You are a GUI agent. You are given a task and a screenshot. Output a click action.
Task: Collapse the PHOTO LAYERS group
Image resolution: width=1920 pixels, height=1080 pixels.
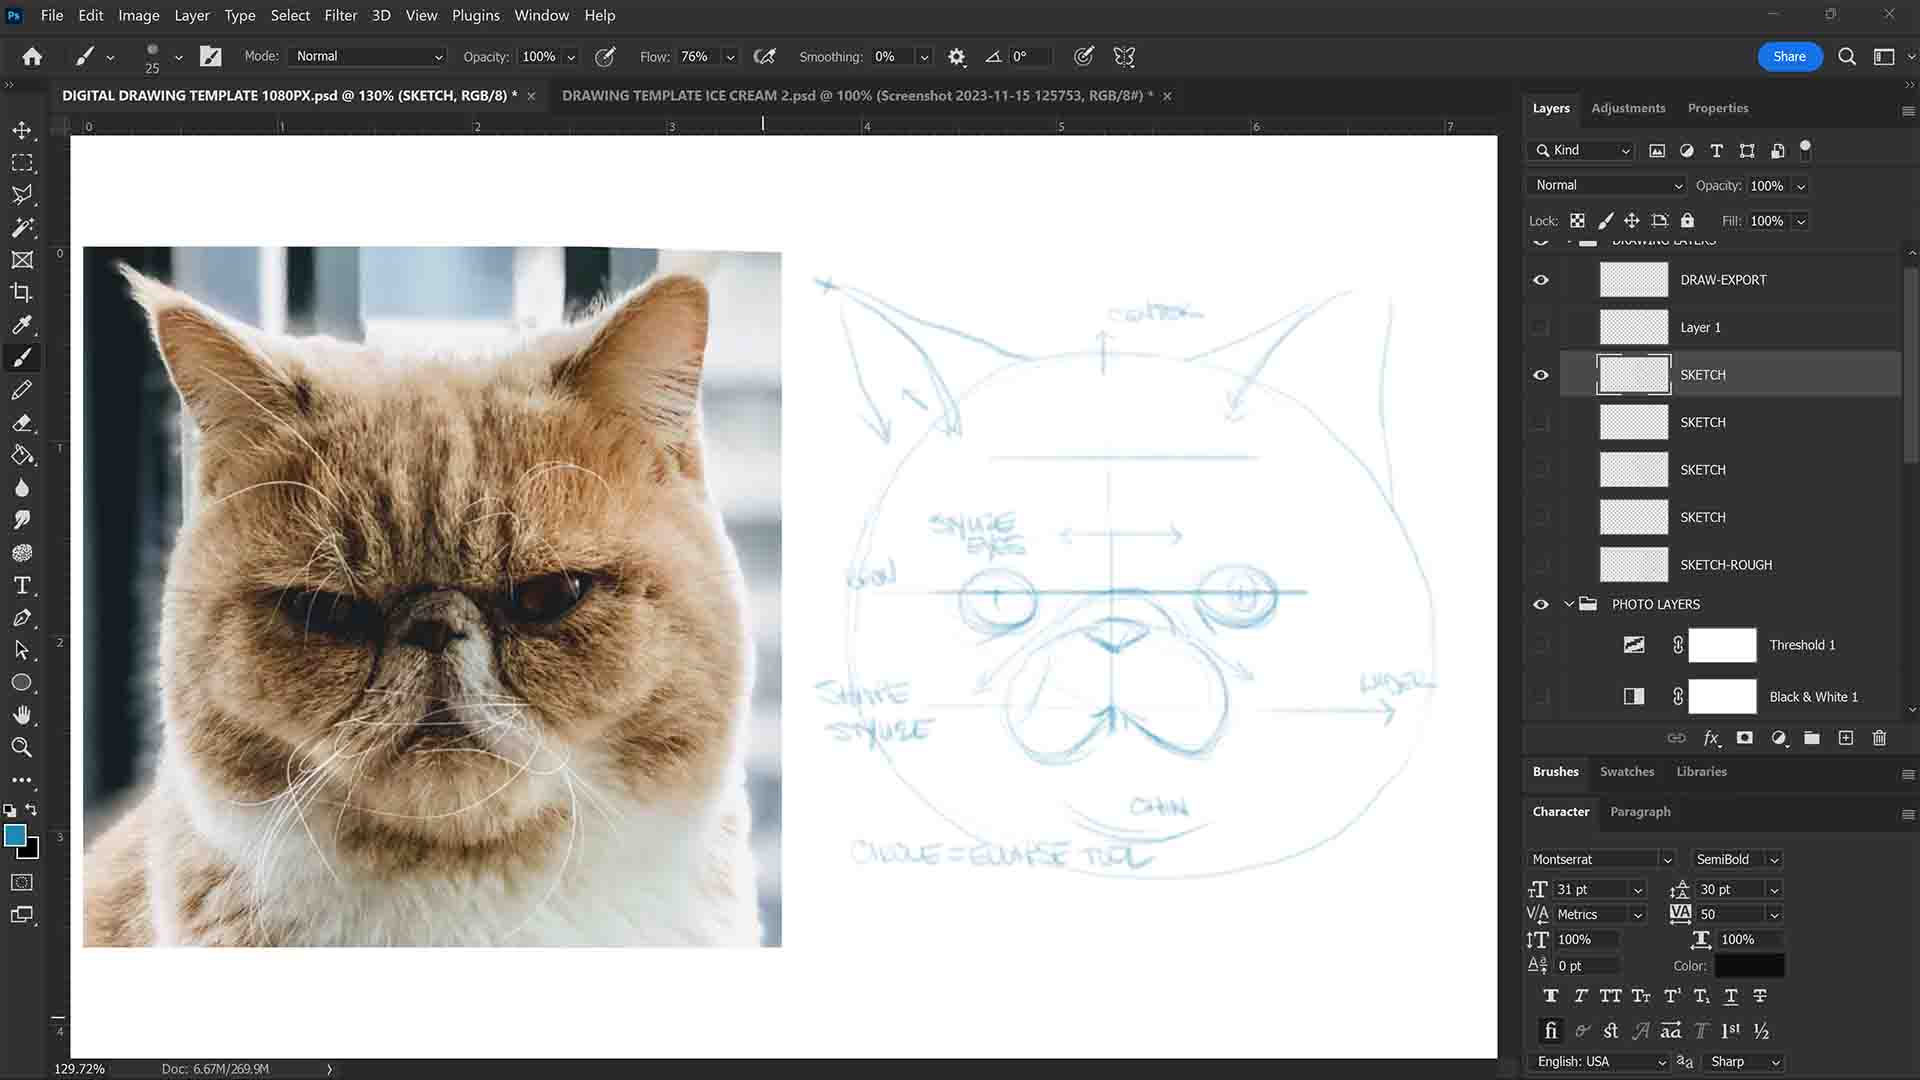[x=1569, y=604]
